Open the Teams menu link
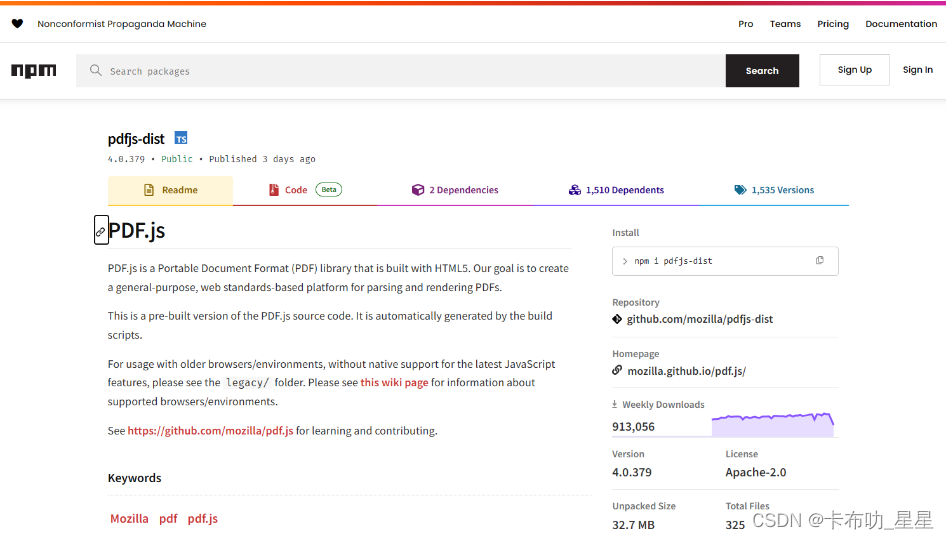This screenshot has height=539, width=949. click(x=785, y=24)
